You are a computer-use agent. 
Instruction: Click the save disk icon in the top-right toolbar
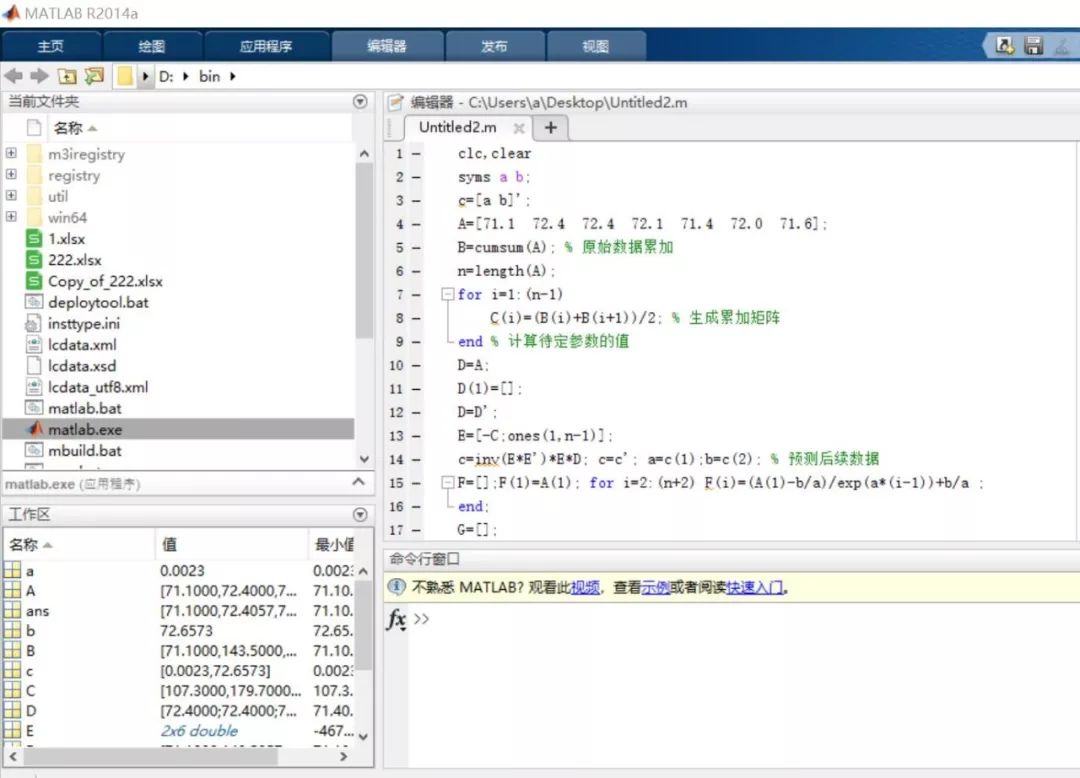pyautogui.click(x=1033, y=45)
